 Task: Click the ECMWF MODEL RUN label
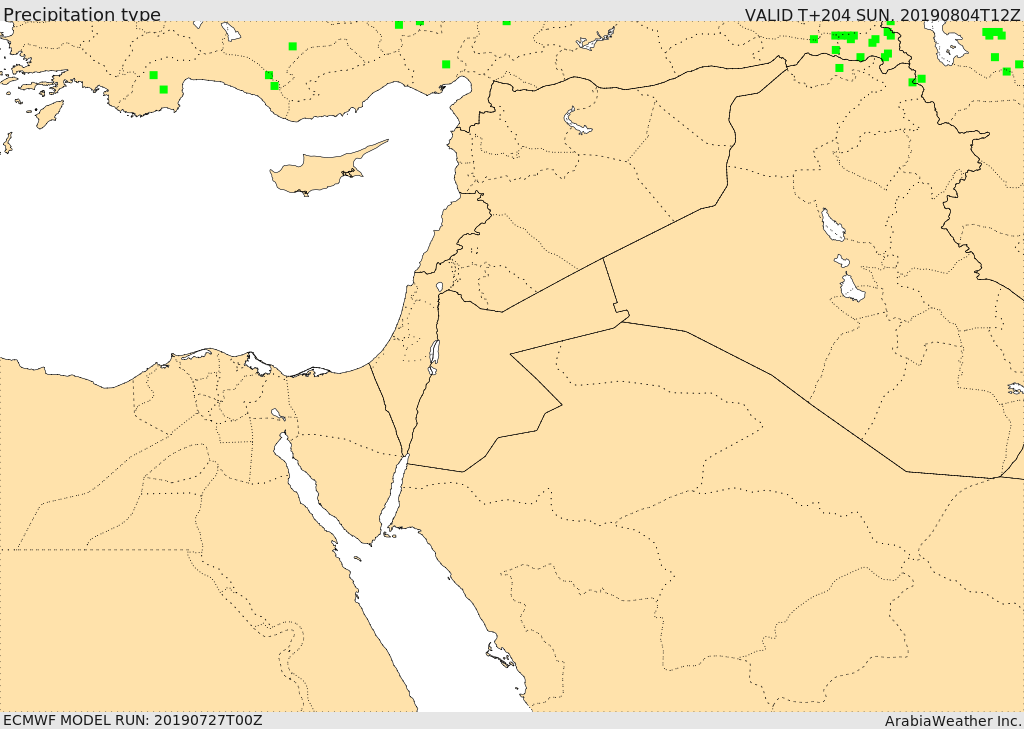pyautogui.click(x=132, y=720)
